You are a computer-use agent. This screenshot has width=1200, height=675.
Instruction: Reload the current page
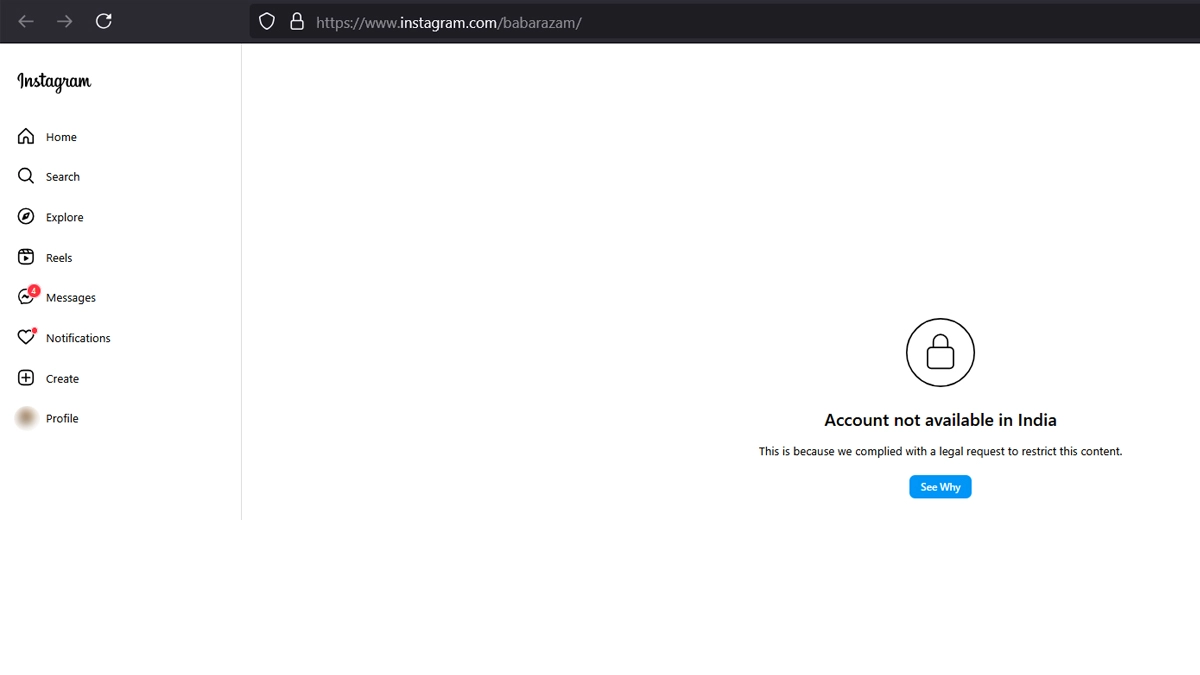click(104, 21)
